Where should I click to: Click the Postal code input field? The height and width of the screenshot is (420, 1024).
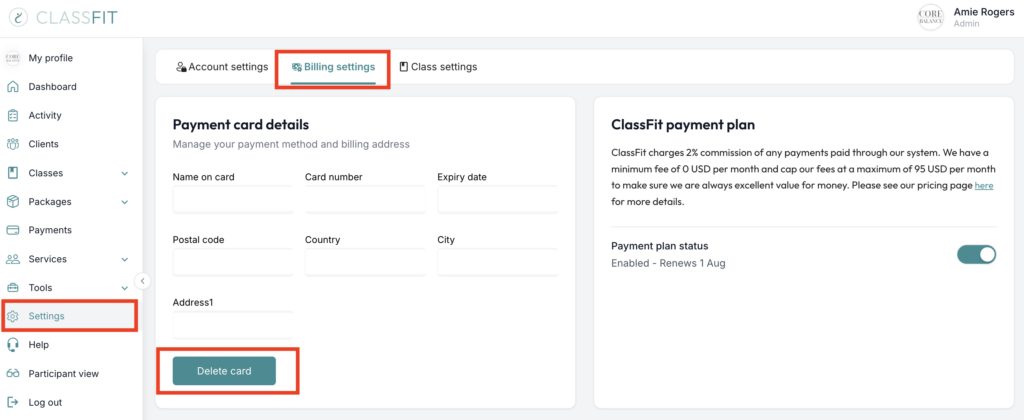point(232,262)
